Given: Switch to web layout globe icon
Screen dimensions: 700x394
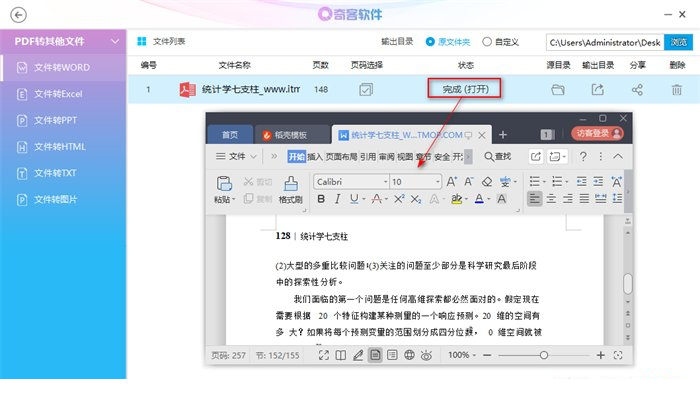Looking at the screenshot, I should tap(409, 355).
